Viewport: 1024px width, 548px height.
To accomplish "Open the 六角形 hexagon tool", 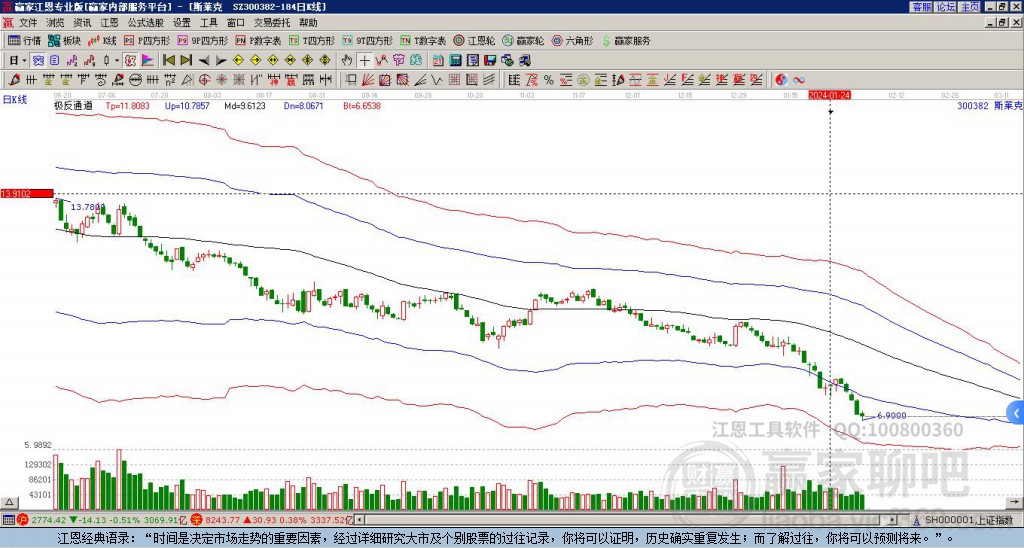I will pos(572,40).
